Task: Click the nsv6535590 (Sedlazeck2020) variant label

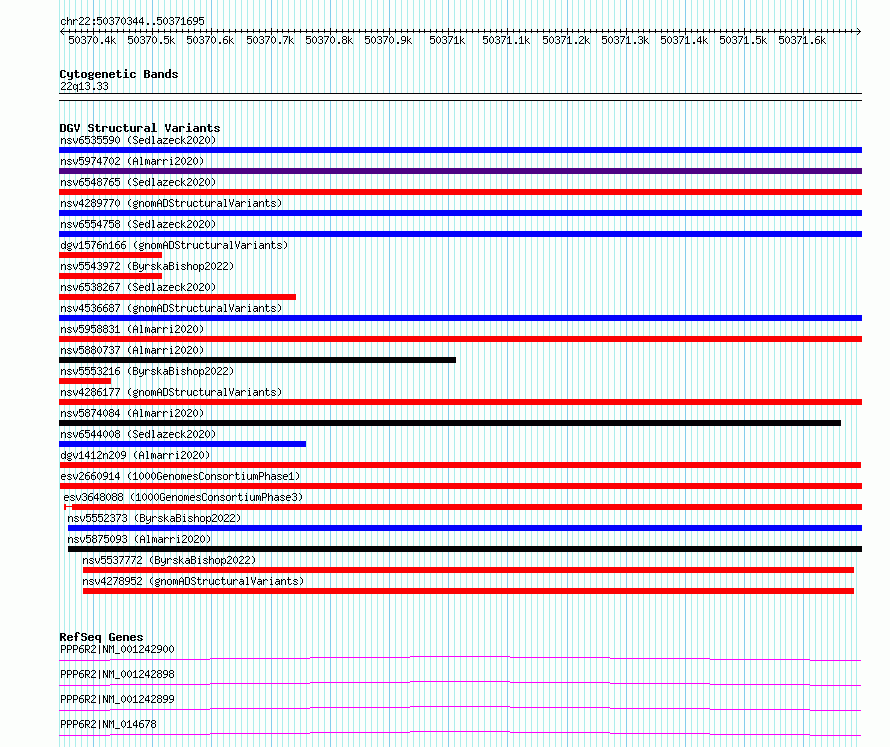Action: [138, 140]
